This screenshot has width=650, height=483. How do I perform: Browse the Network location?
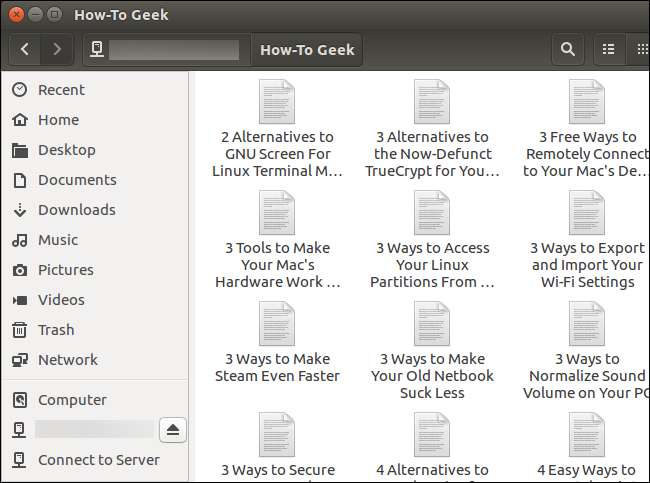(x=67, y=360)
